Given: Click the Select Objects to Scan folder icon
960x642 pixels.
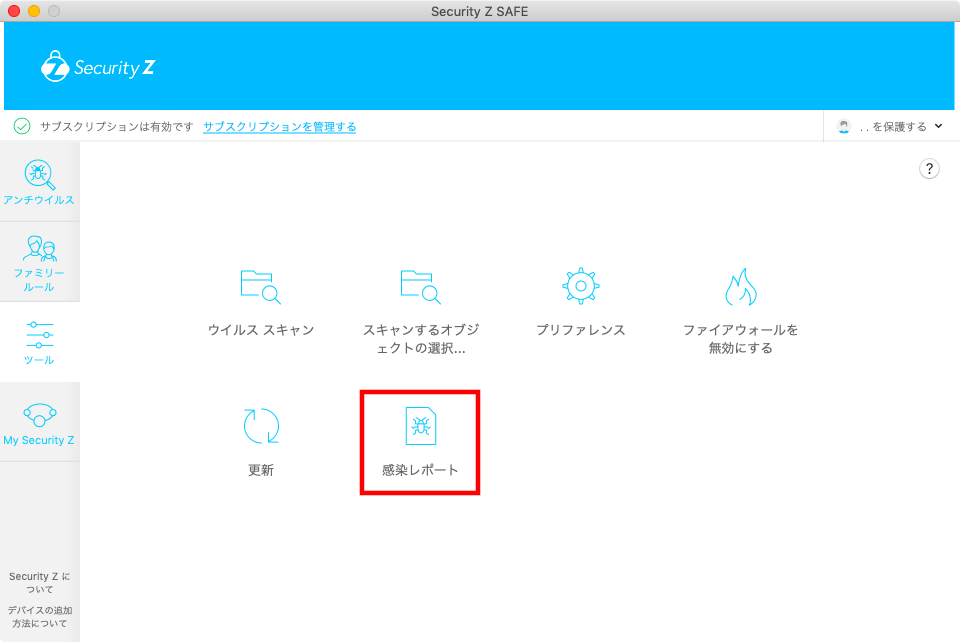Looking at the screenshot, I should pos(420,287).
